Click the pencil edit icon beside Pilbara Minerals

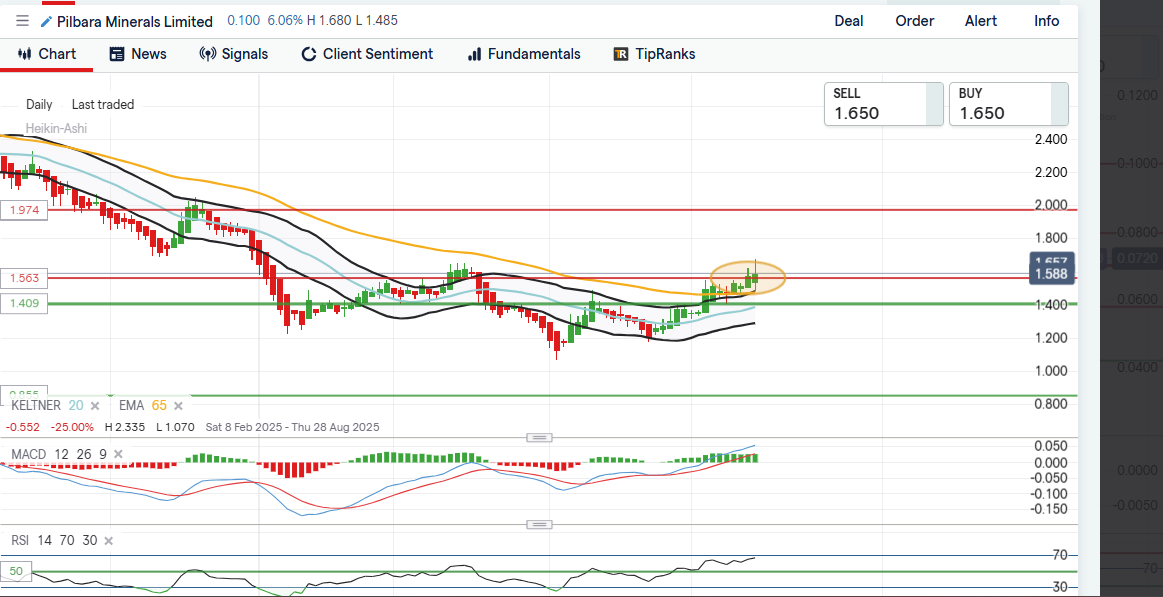coord(47,22)
